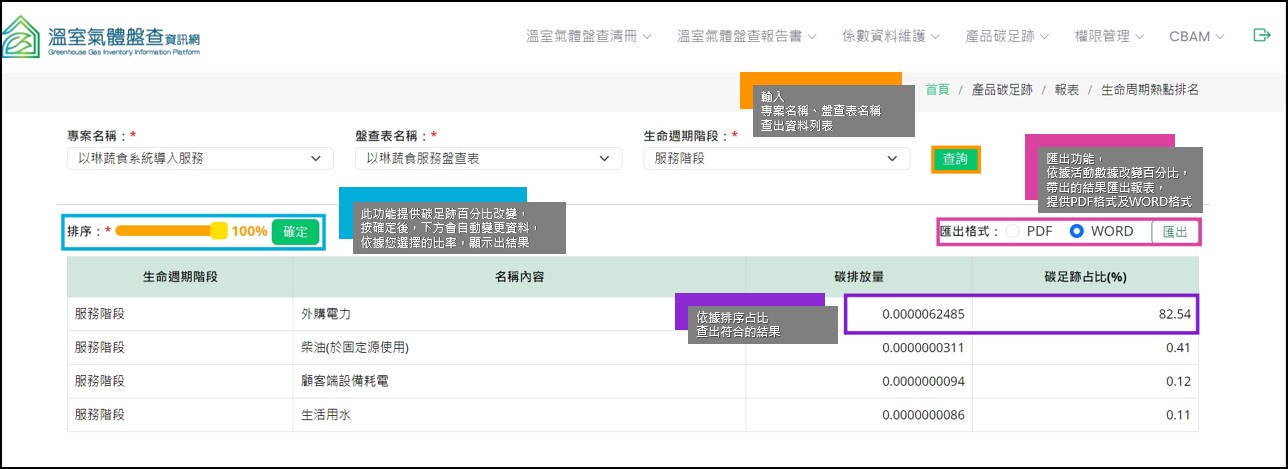1288x469 pixels.
Task: Click the 匯出 export button
Action: 1174,231
